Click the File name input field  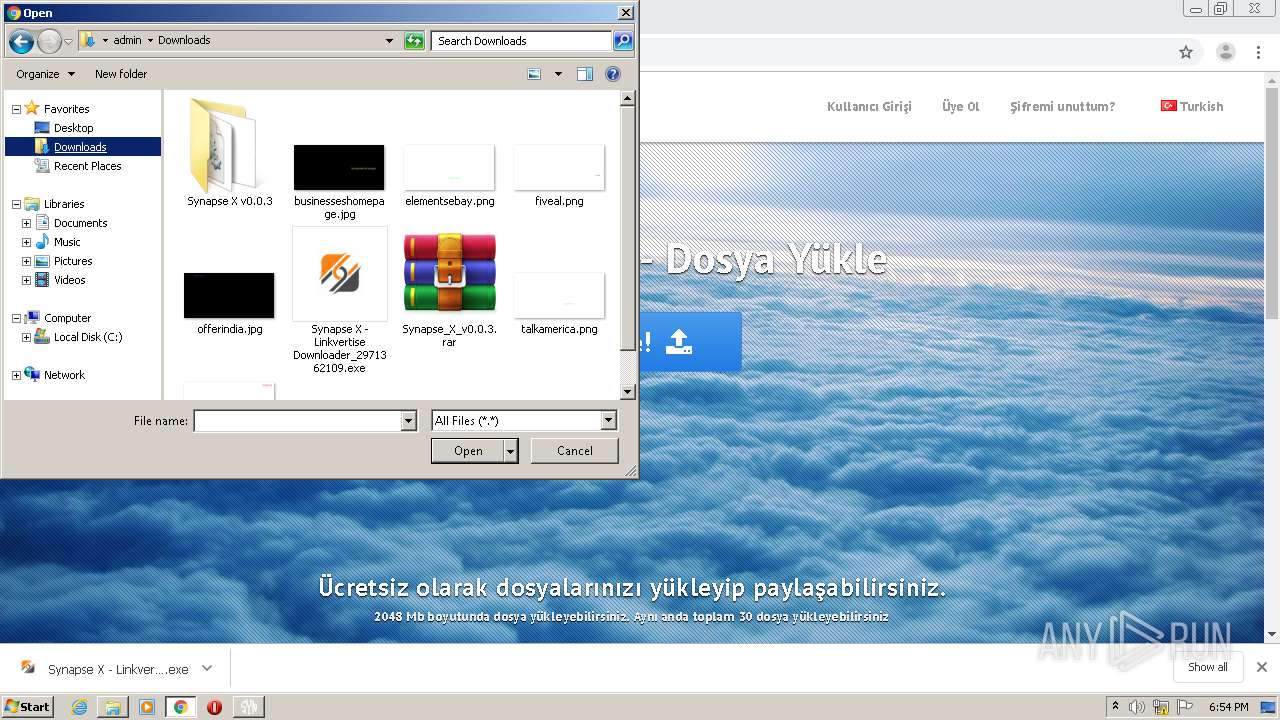[x=297, y=421]
